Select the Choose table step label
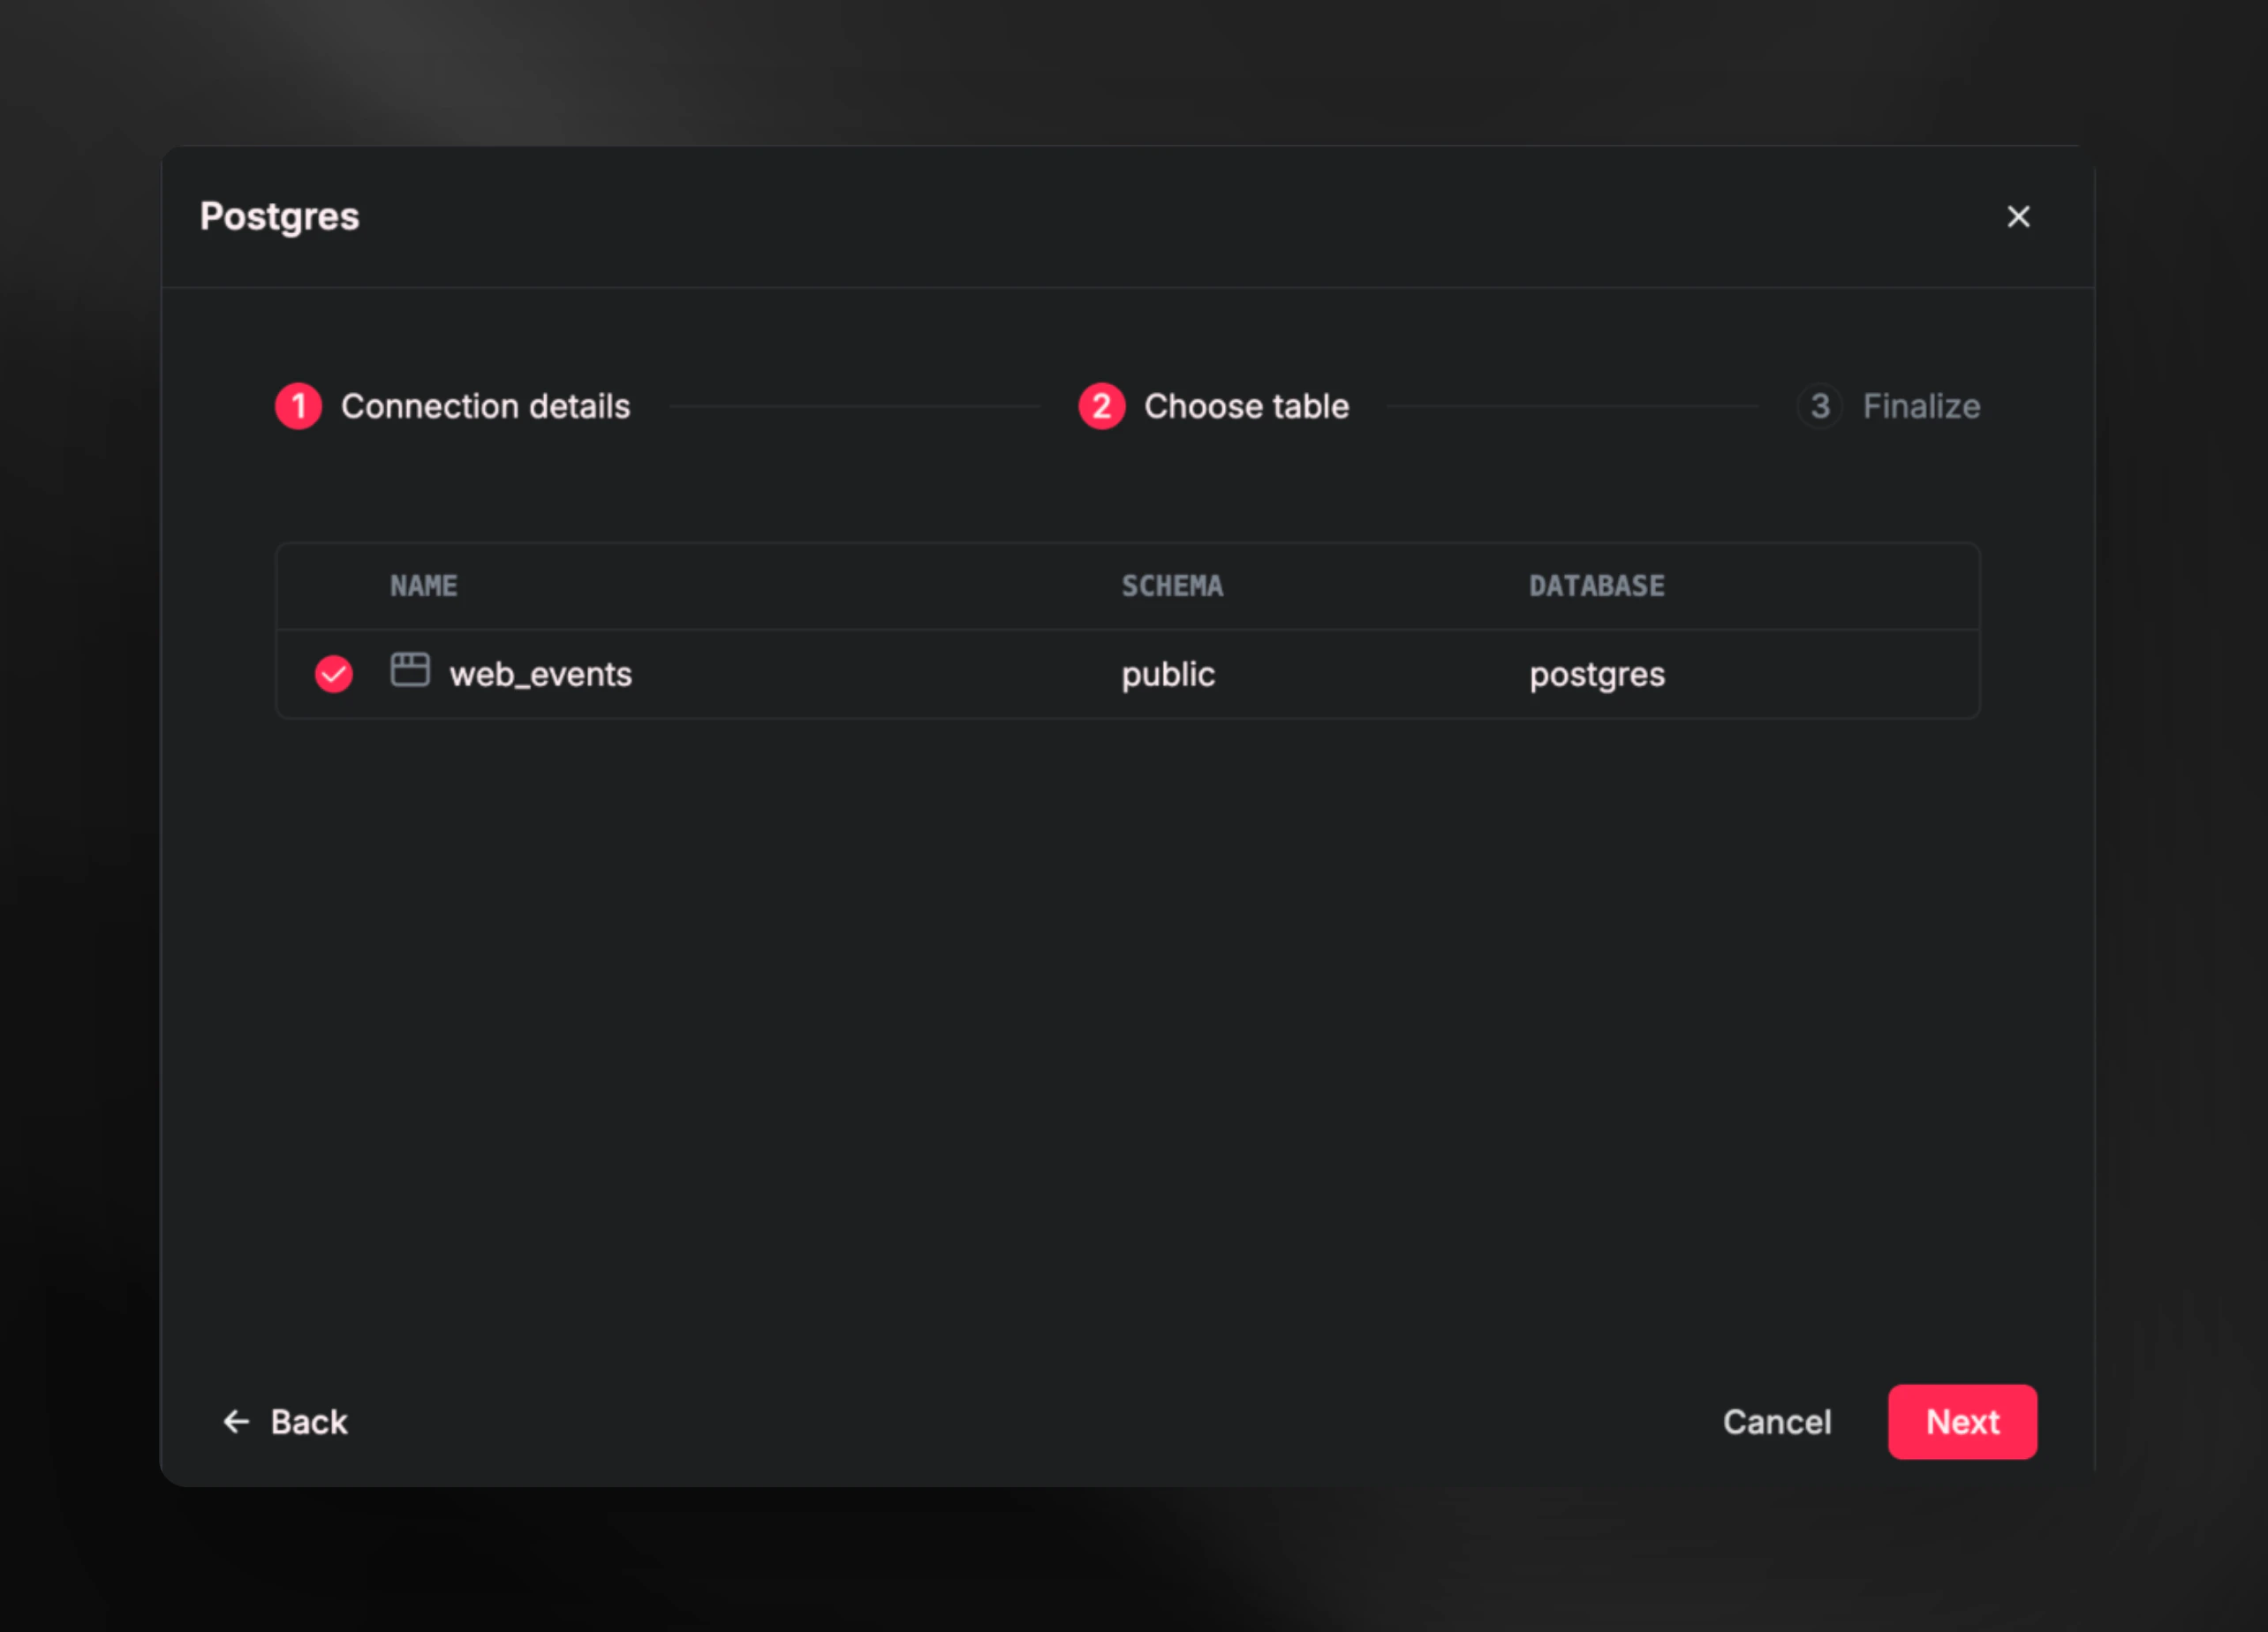This screenshot has width=2268, height=1632. pyautogui.click(x=1246, y=406)
